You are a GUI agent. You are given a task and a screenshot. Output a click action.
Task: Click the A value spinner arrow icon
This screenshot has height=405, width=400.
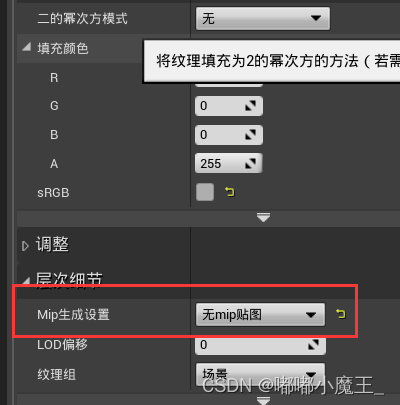tap(250, 163)
